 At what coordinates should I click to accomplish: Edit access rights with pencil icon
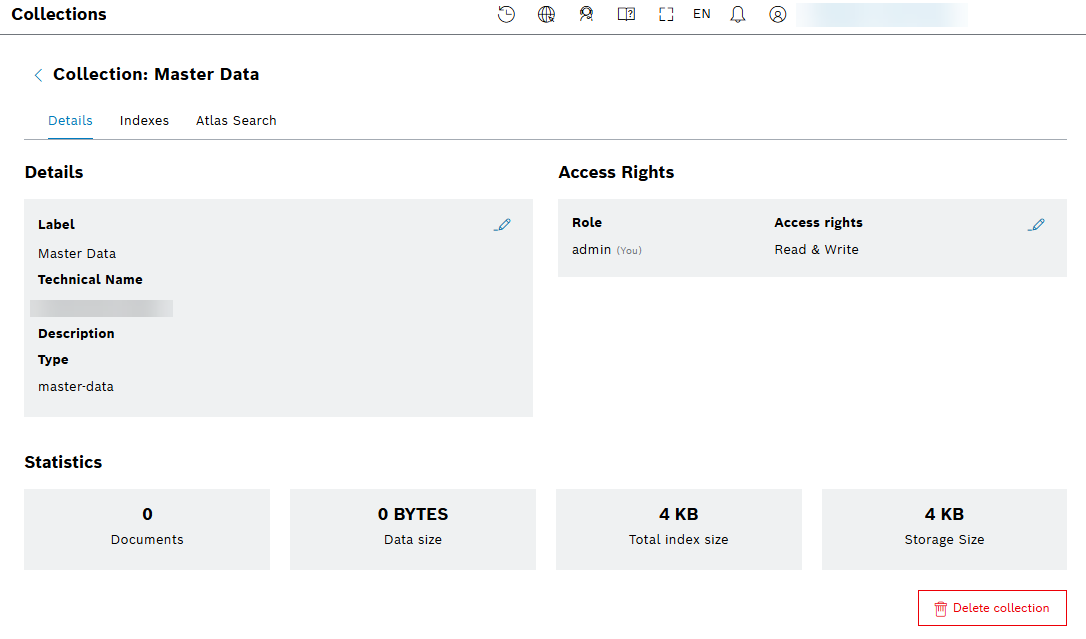point(1036,225)
